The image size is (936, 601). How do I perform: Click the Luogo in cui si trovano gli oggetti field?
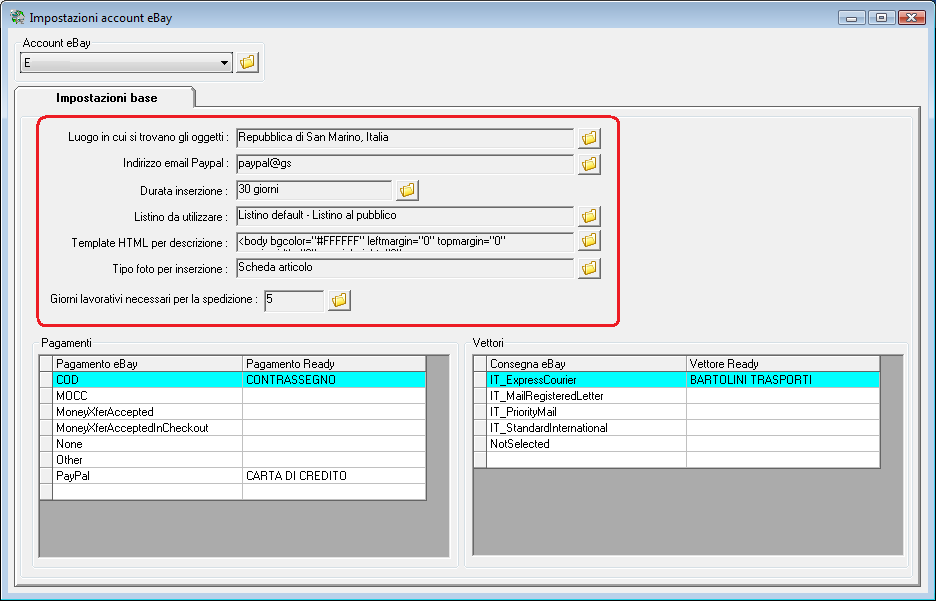point(405,138)
